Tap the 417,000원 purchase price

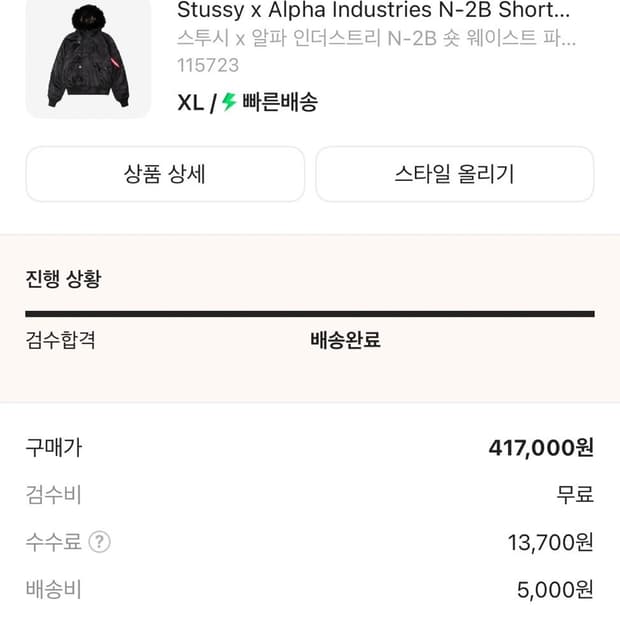pos(541,448)
